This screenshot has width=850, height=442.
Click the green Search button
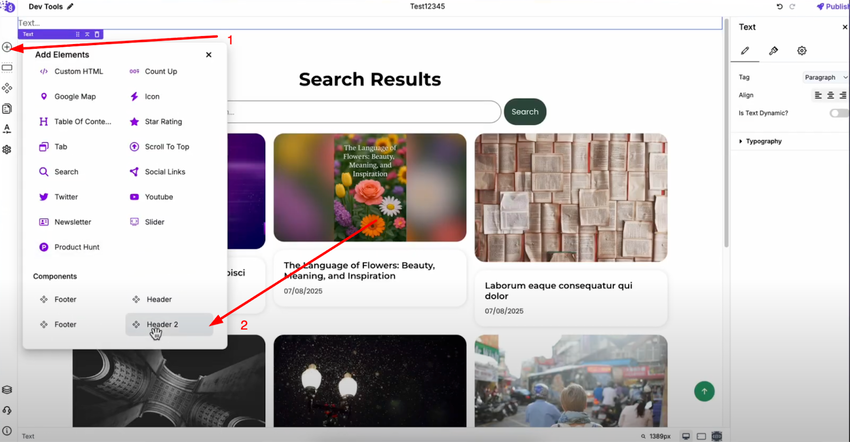click(525, 112)
